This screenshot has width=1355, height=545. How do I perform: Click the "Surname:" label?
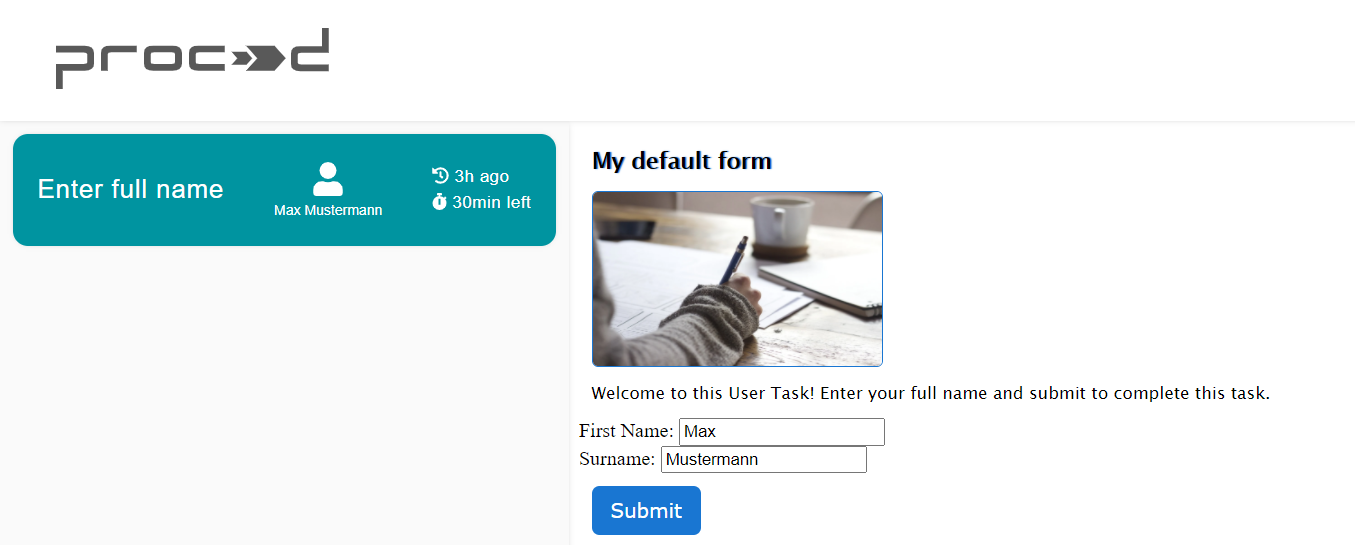click(x=617, y=459)
